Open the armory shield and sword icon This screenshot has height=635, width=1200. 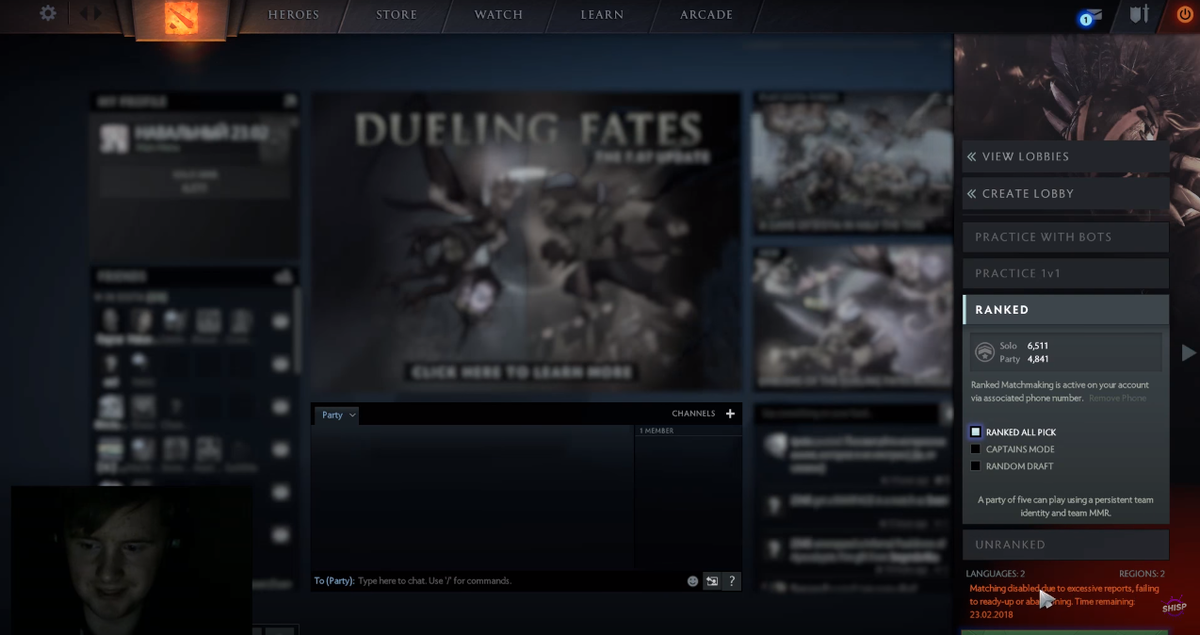pos(1140,14)
